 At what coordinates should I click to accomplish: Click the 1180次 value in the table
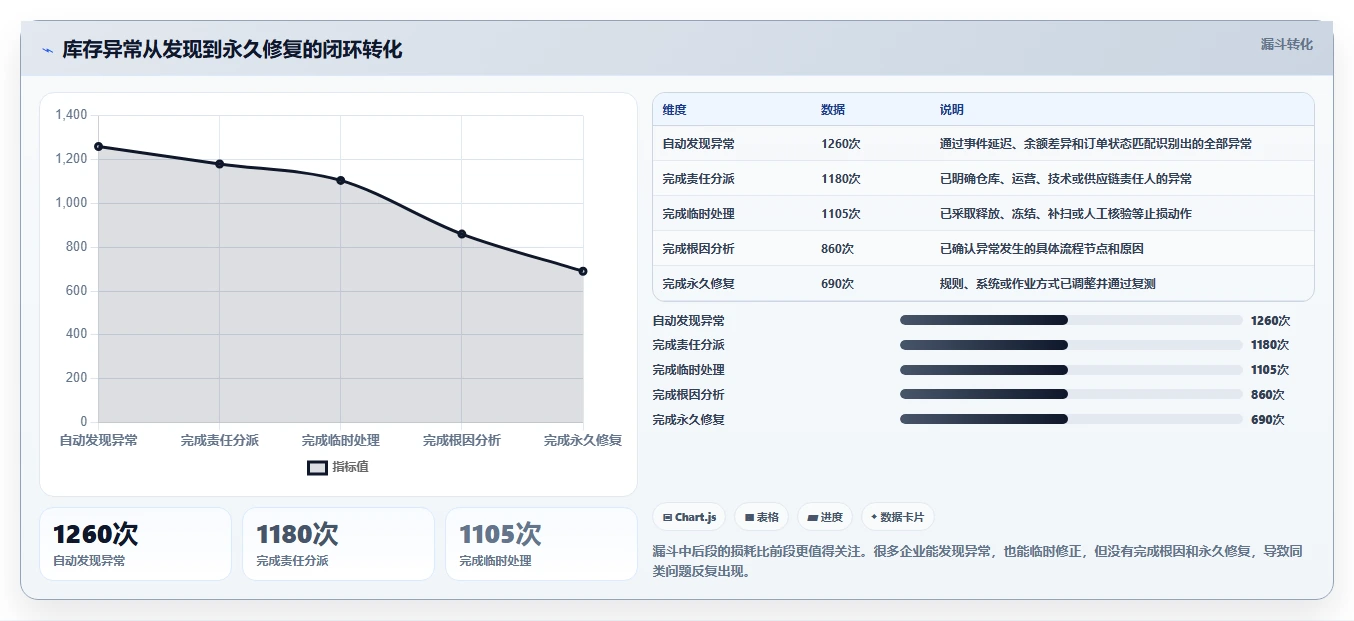tap(841, 179)
